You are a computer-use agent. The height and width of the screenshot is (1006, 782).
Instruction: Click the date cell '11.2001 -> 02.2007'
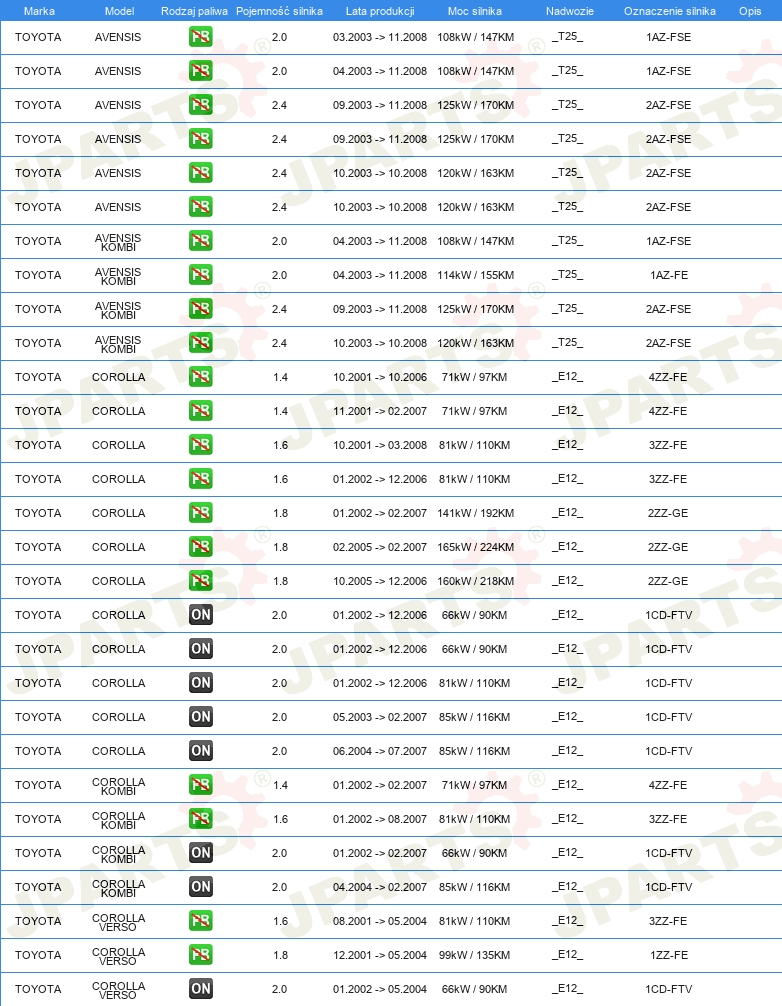380,411
